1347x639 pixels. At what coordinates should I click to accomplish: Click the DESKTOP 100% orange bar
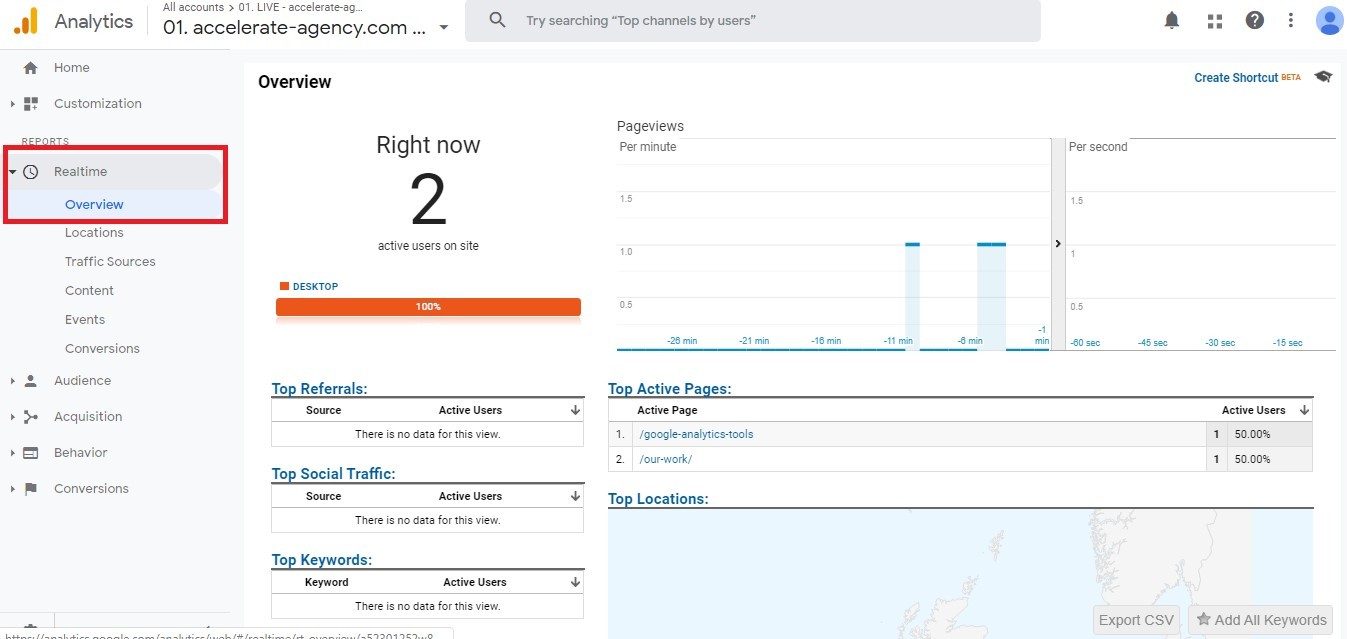[428, 307]
